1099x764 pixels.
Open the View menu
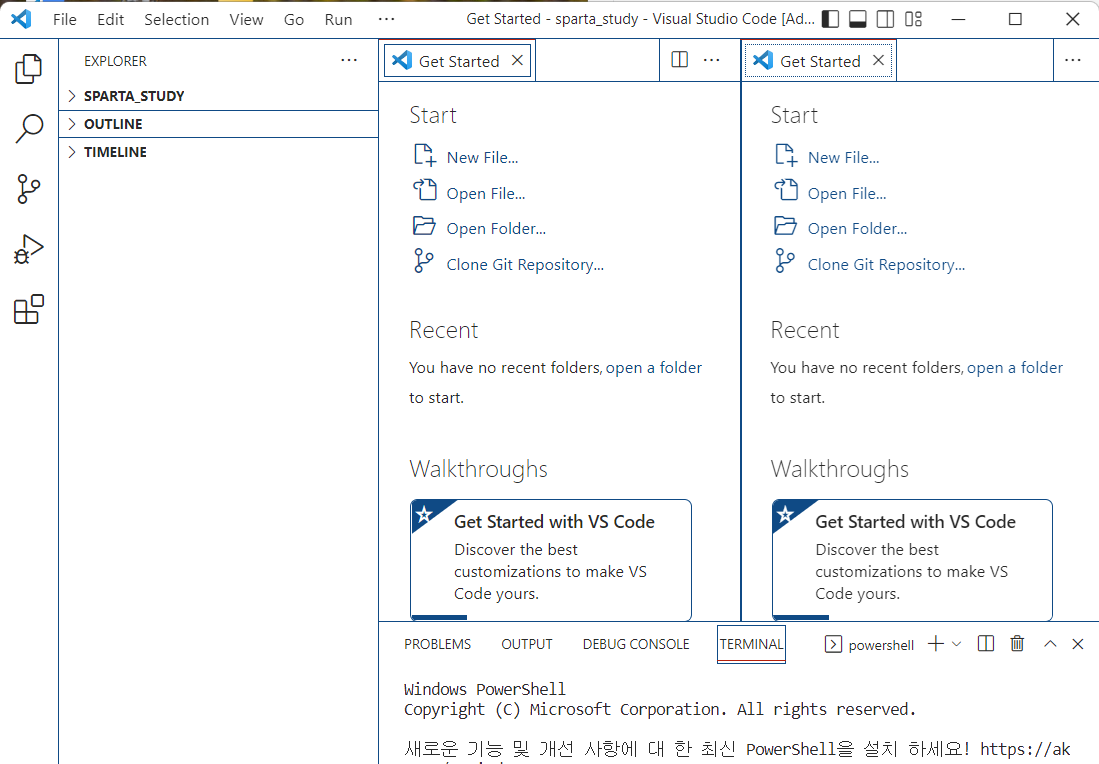point(246,20)
